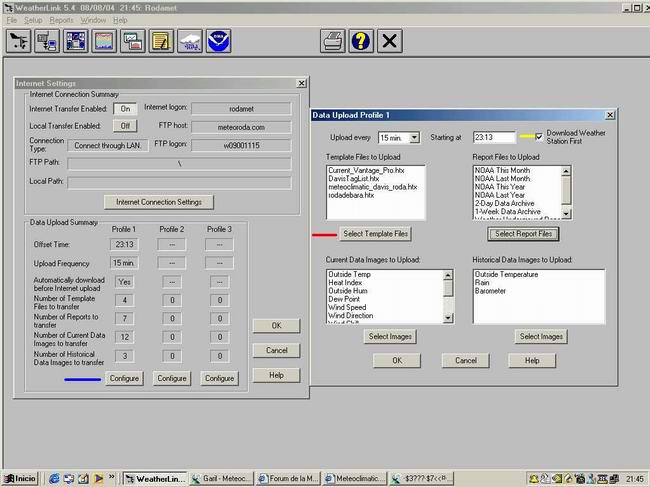Click Cancel in Internet Settings window
The image size is (650, 487).
pos(276,350)
